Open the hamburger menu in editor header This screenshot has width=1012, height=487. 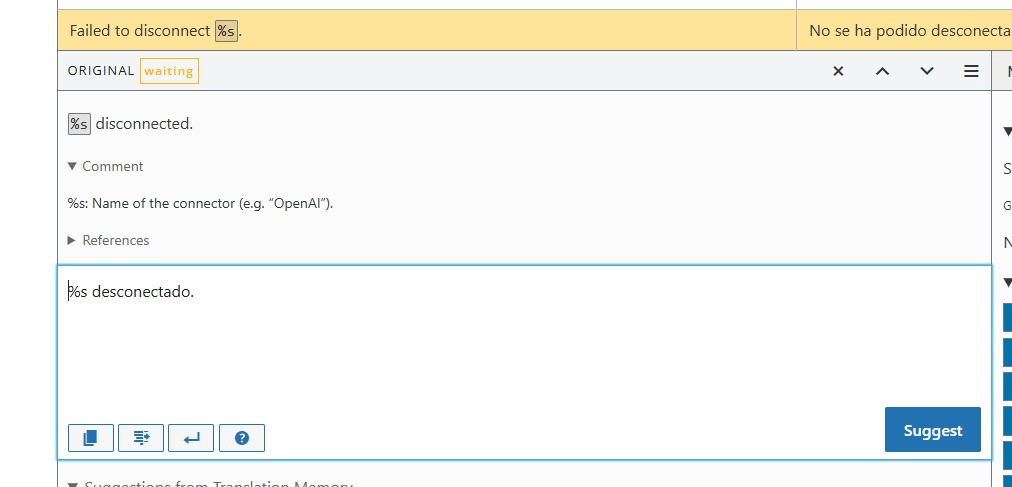coord(970,71)
